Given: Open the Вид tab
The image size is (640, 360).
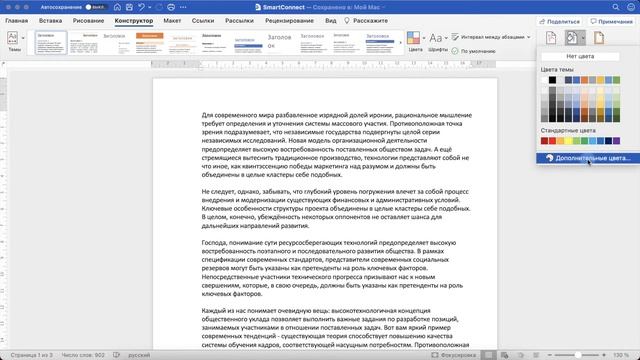Looking at the screenshot, I should pyautogui.click(x=331, y=20).
